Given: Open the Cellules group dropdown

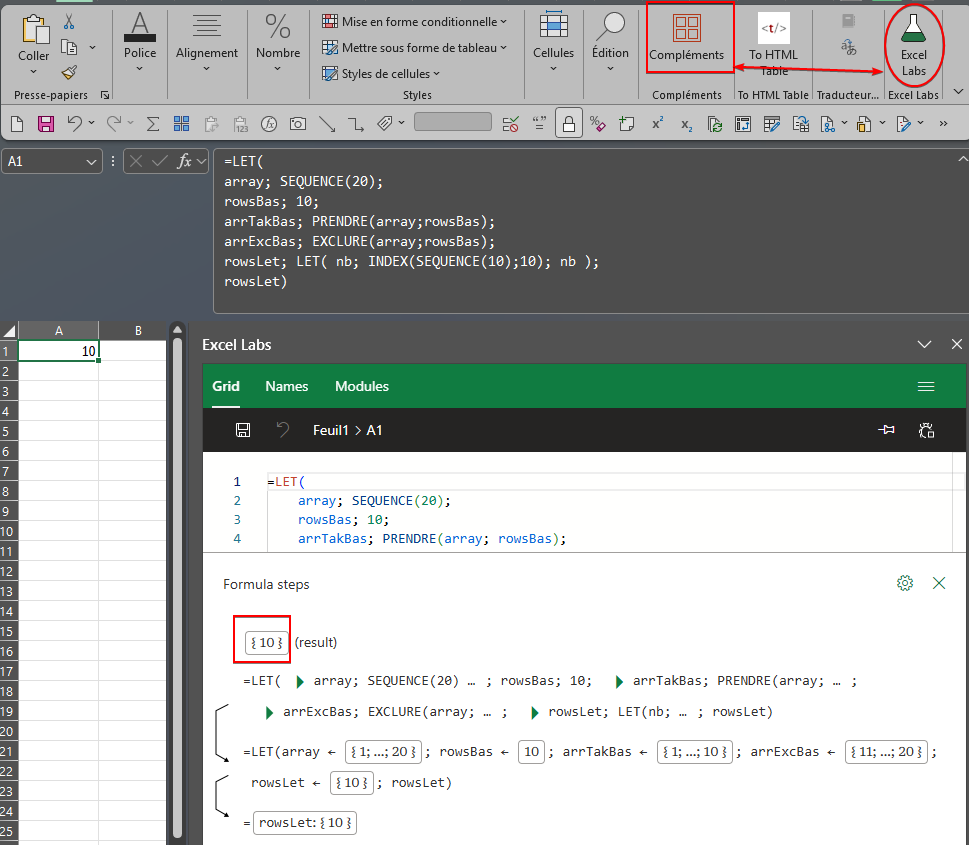Looking at the screenshot, I should [553, 69].
